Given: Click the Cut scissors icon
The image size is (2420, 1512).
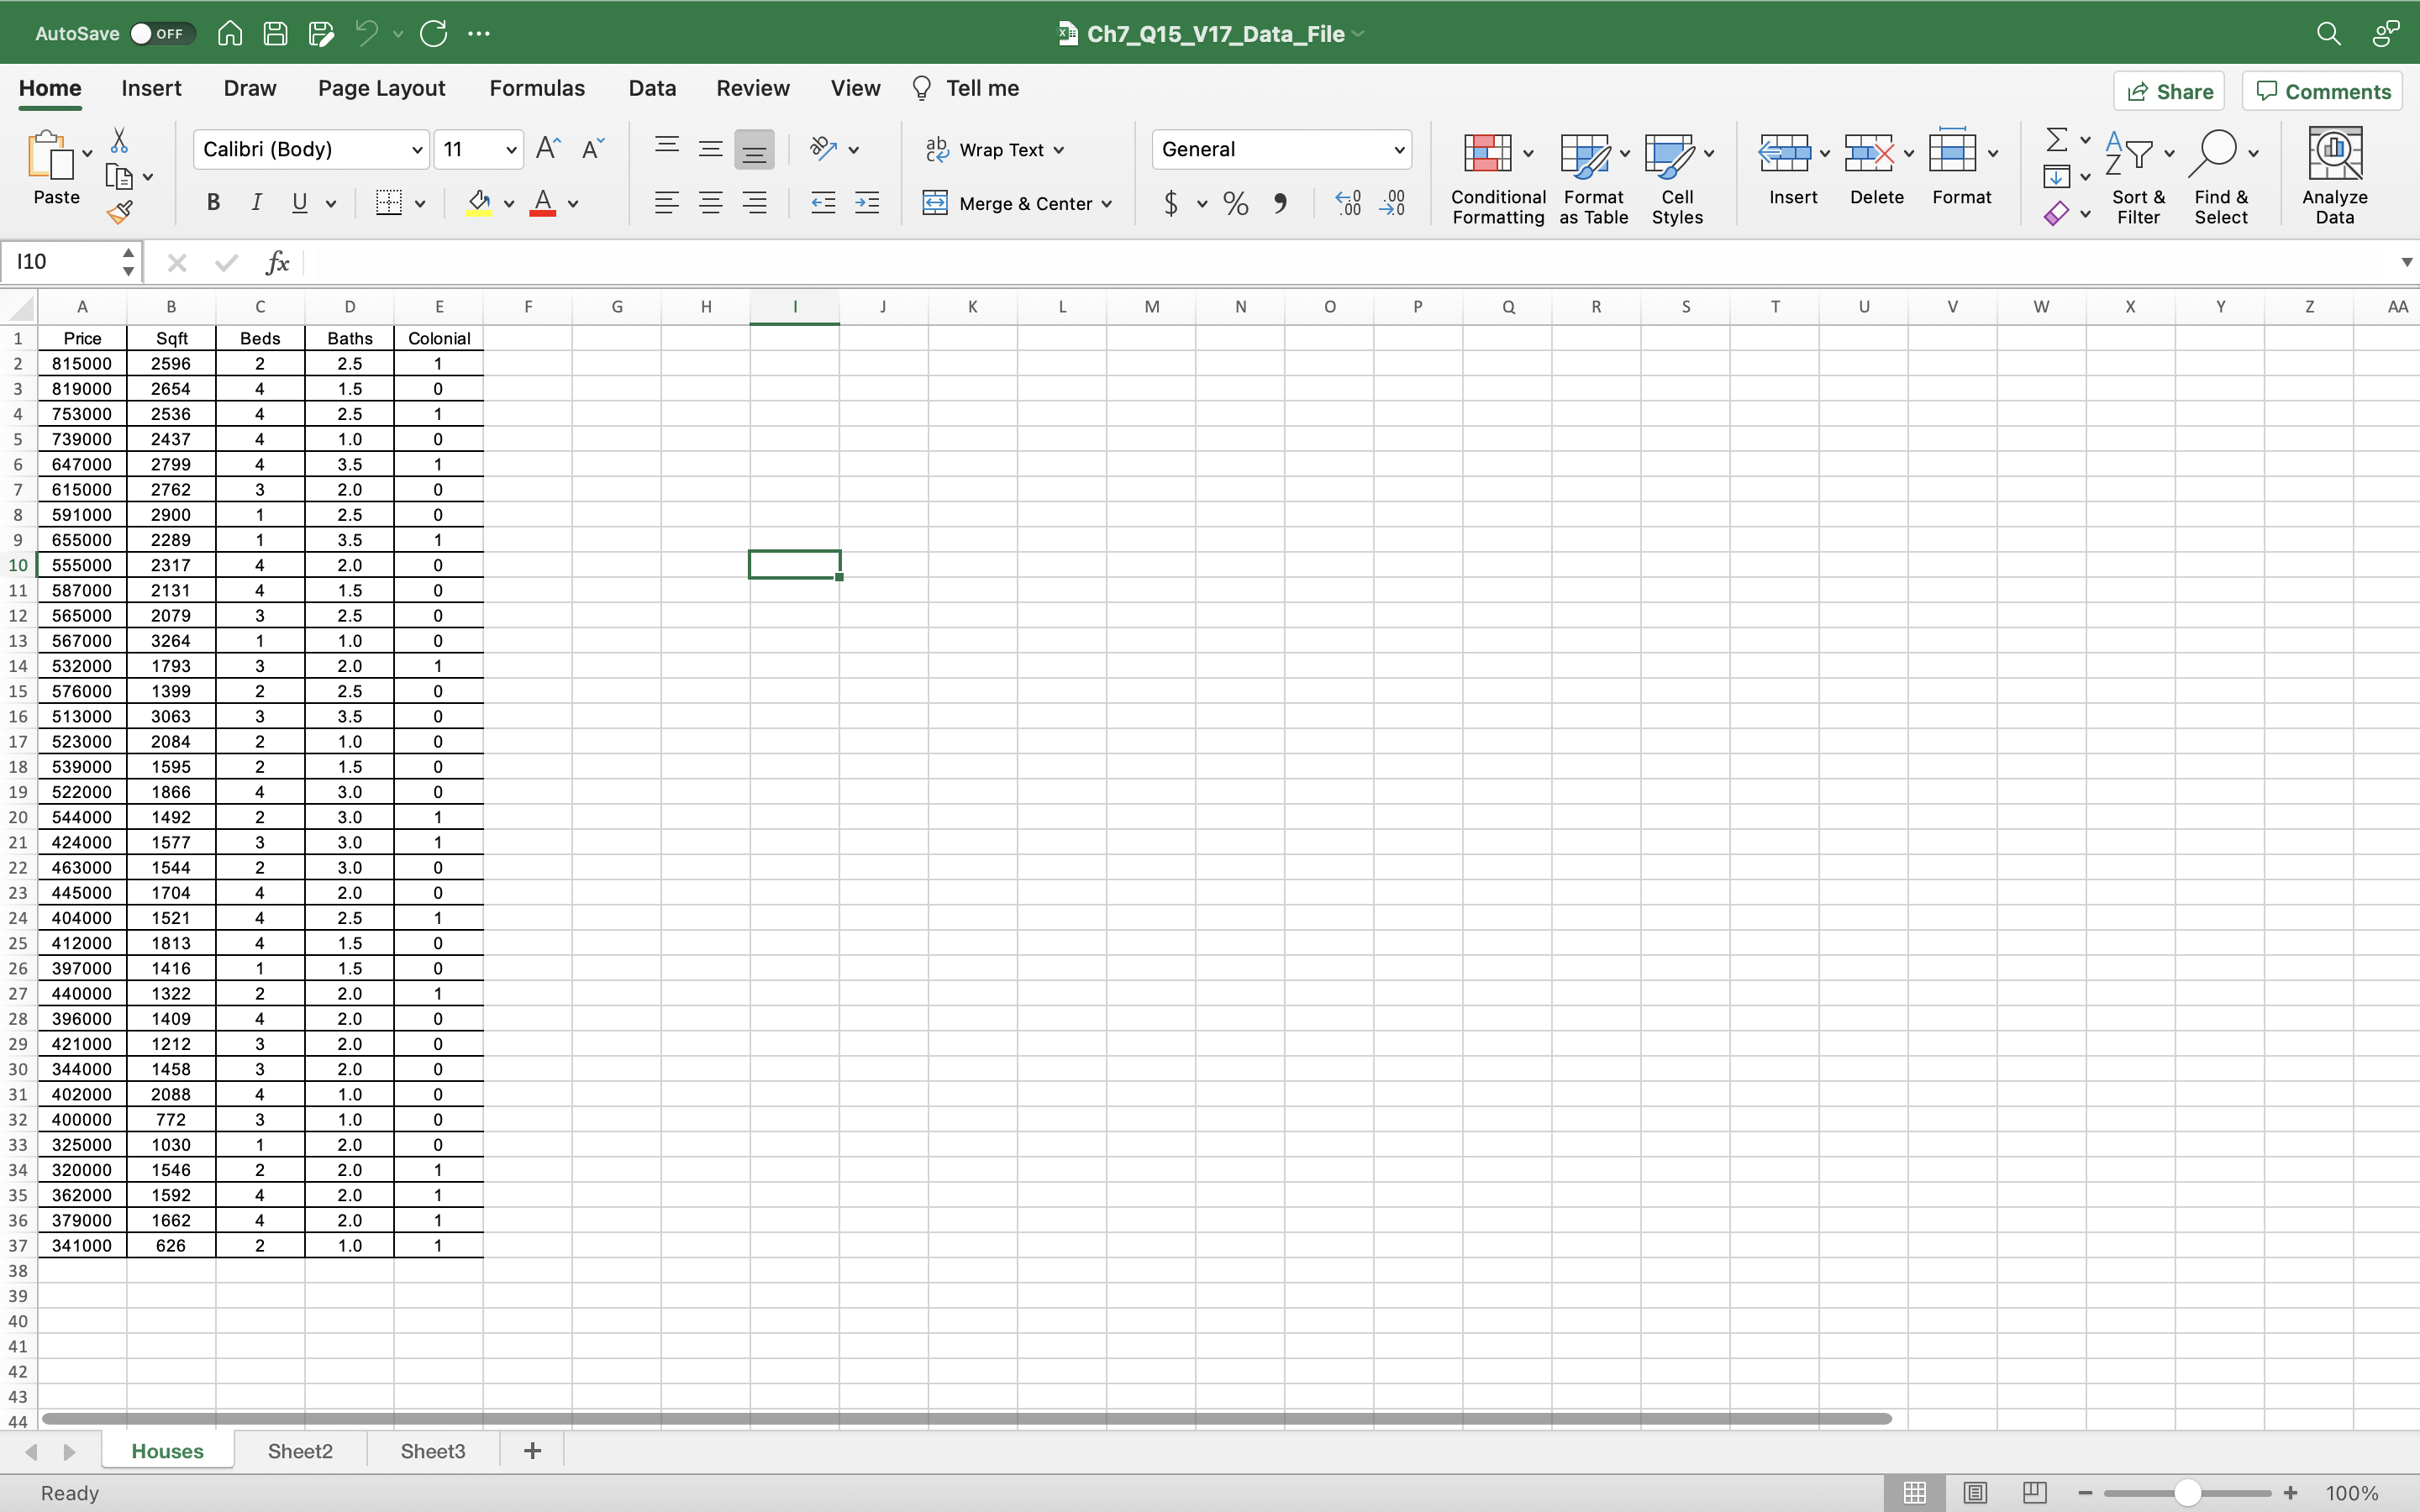Looking at the screenshot, I should 119,140.
